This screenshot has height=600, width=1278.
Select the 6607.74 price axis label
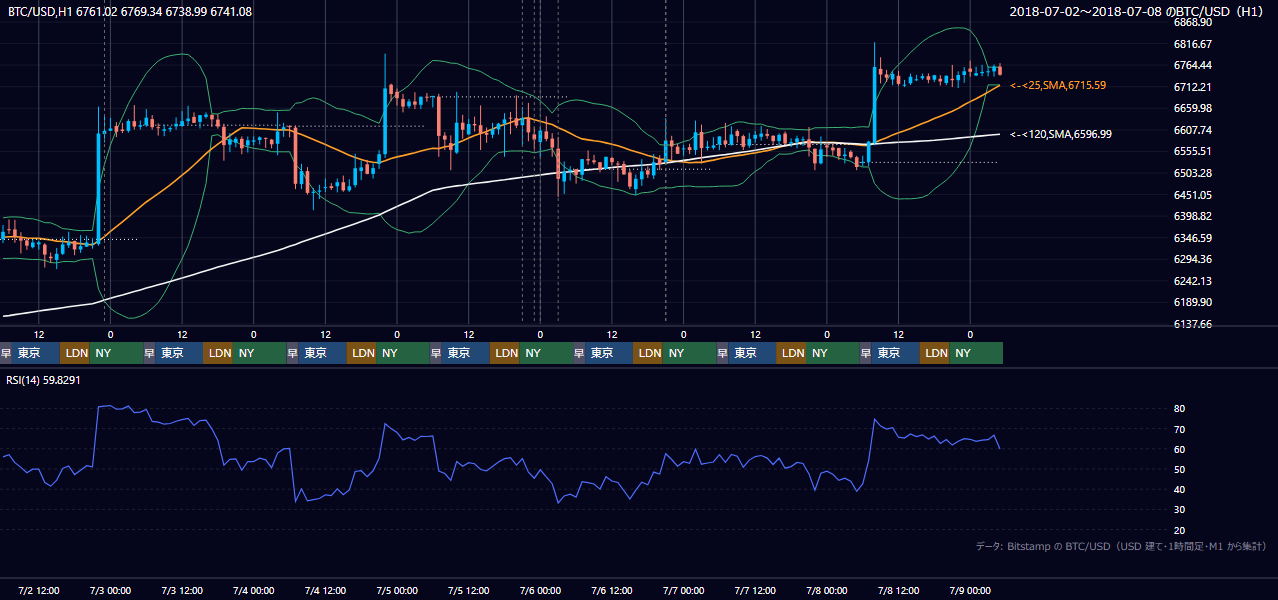pyautogui.click(x=1192, y=130)
